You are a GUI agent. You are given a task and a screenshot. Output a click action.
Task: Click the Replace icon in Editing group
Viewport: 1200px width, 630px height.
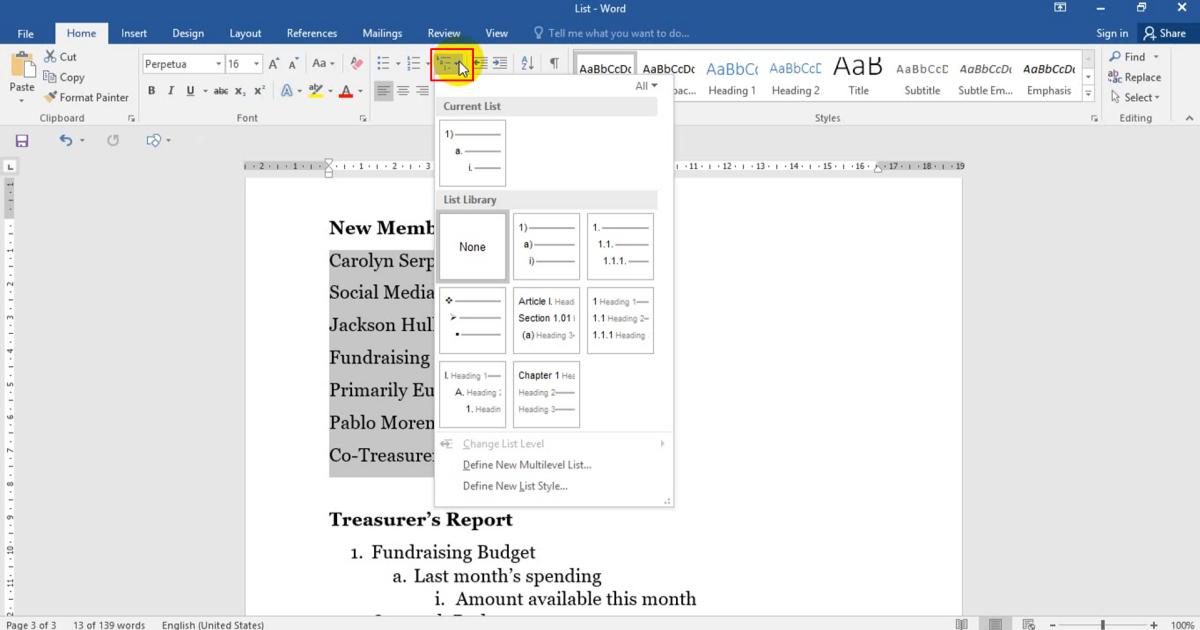1115,77
